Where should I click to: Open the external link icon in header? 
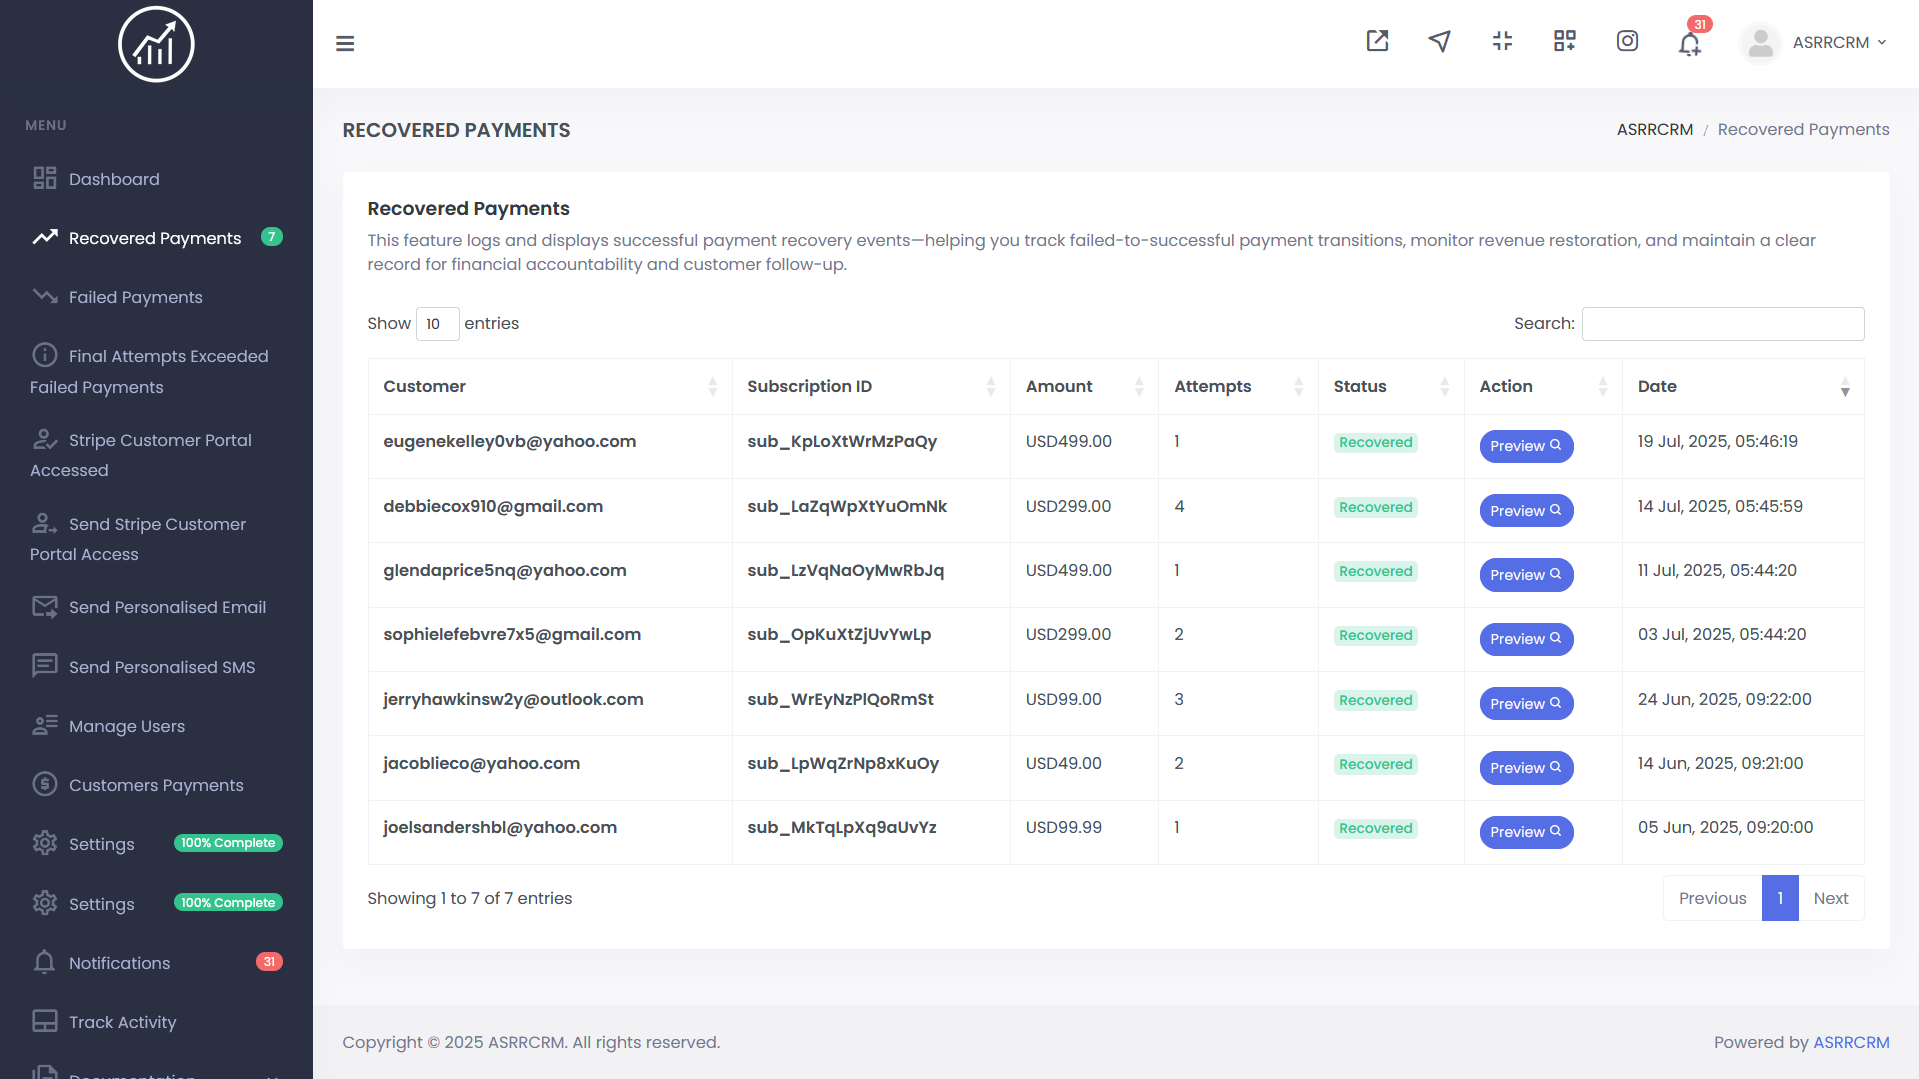(x=1377, y=41)
